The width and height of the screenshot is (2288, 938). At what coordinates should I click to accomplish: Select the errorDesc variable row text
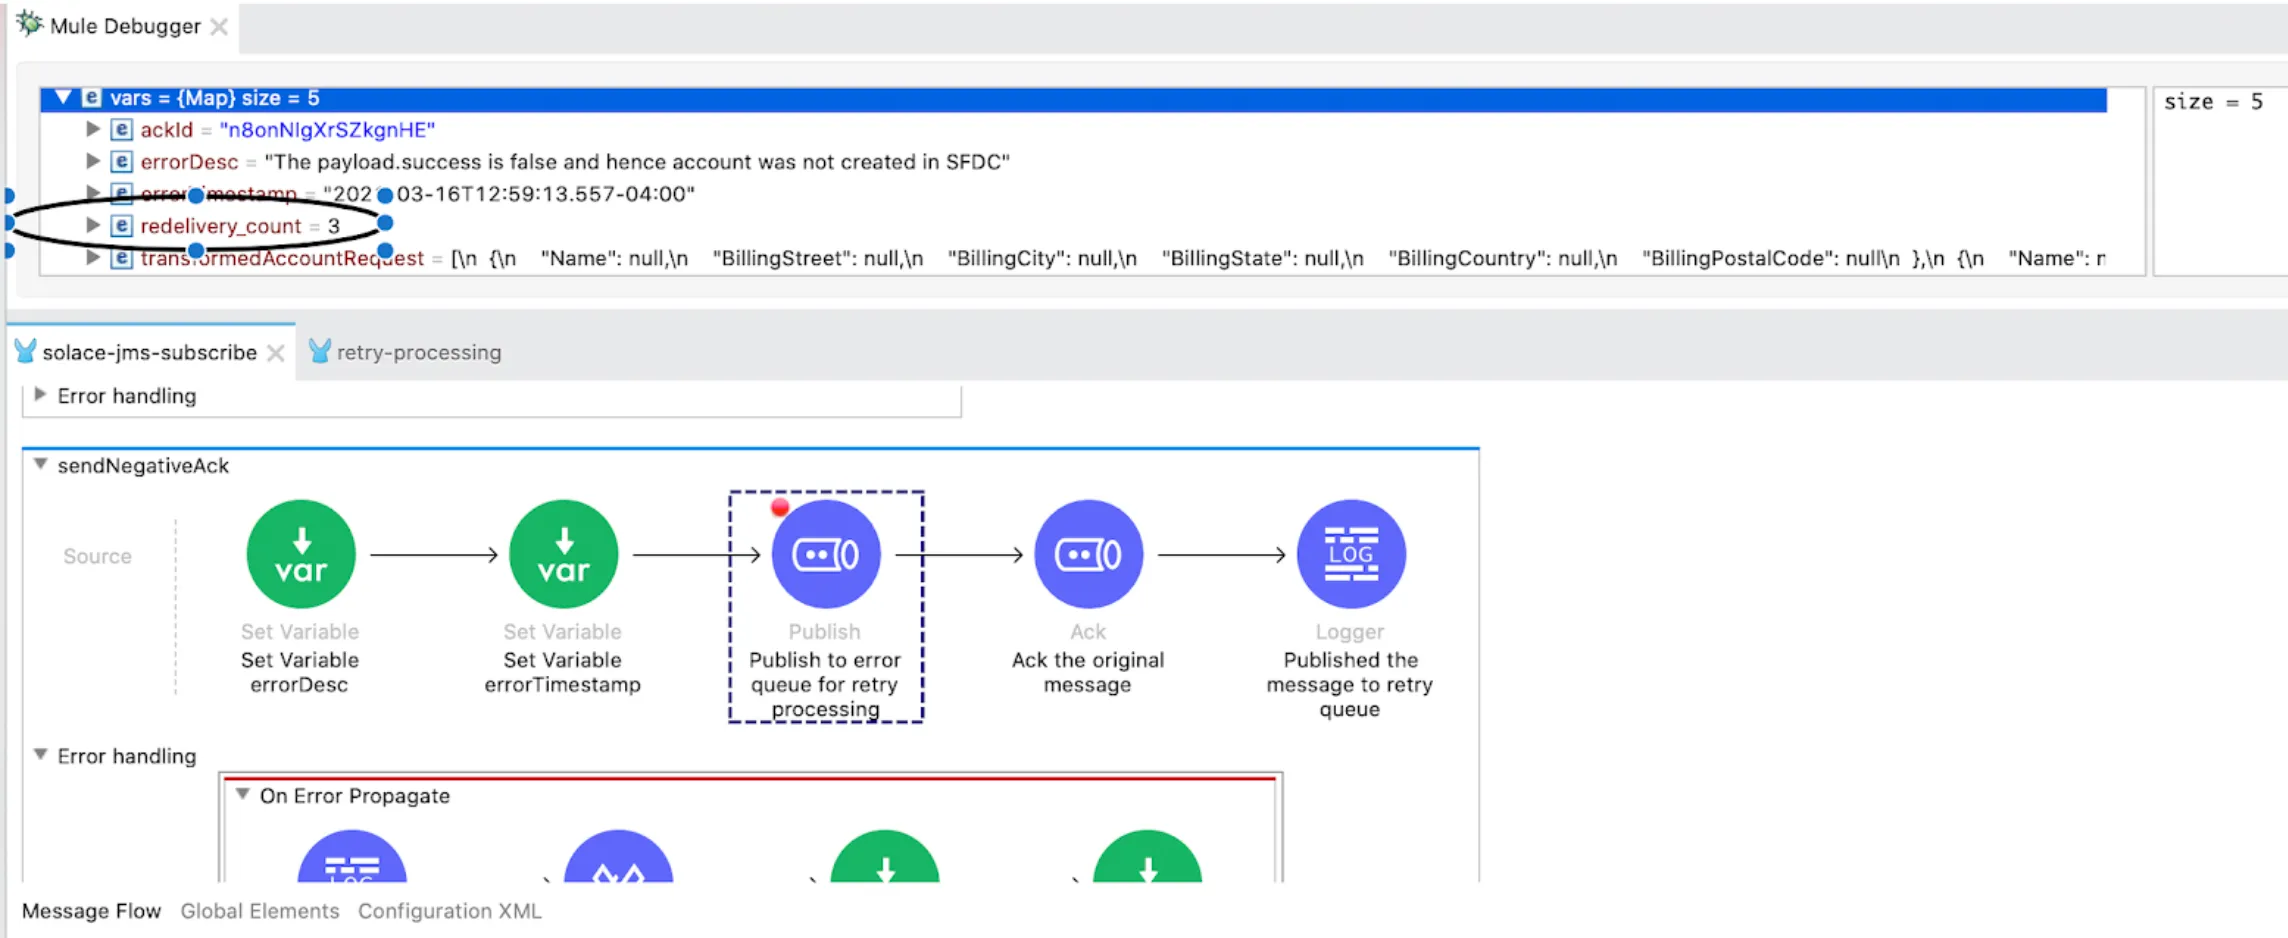575,162
